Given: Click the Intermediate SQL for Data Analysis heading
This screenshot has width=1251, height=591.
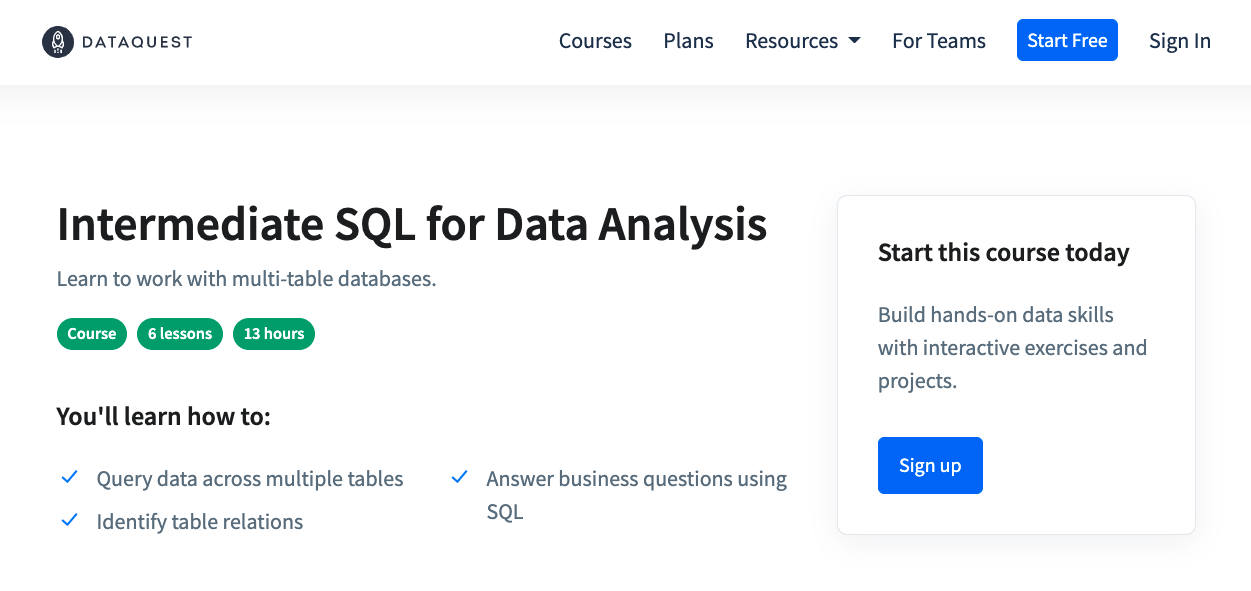Looking at the screenshot, I should (412, 225).
